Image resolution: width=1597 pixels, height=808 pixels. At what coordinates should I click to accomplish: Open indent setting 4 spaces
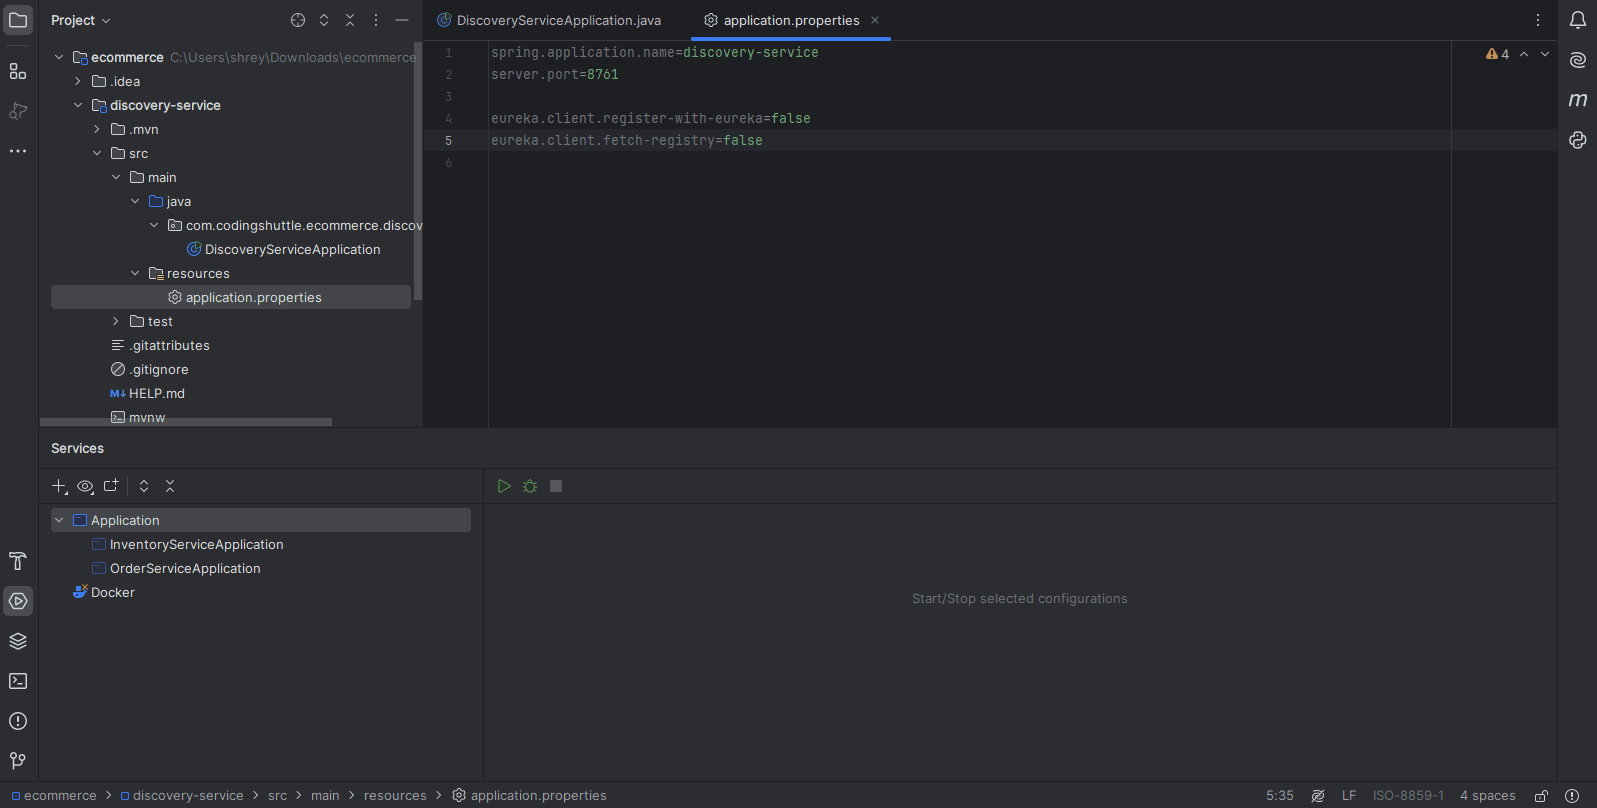[x=1488, y=796]
